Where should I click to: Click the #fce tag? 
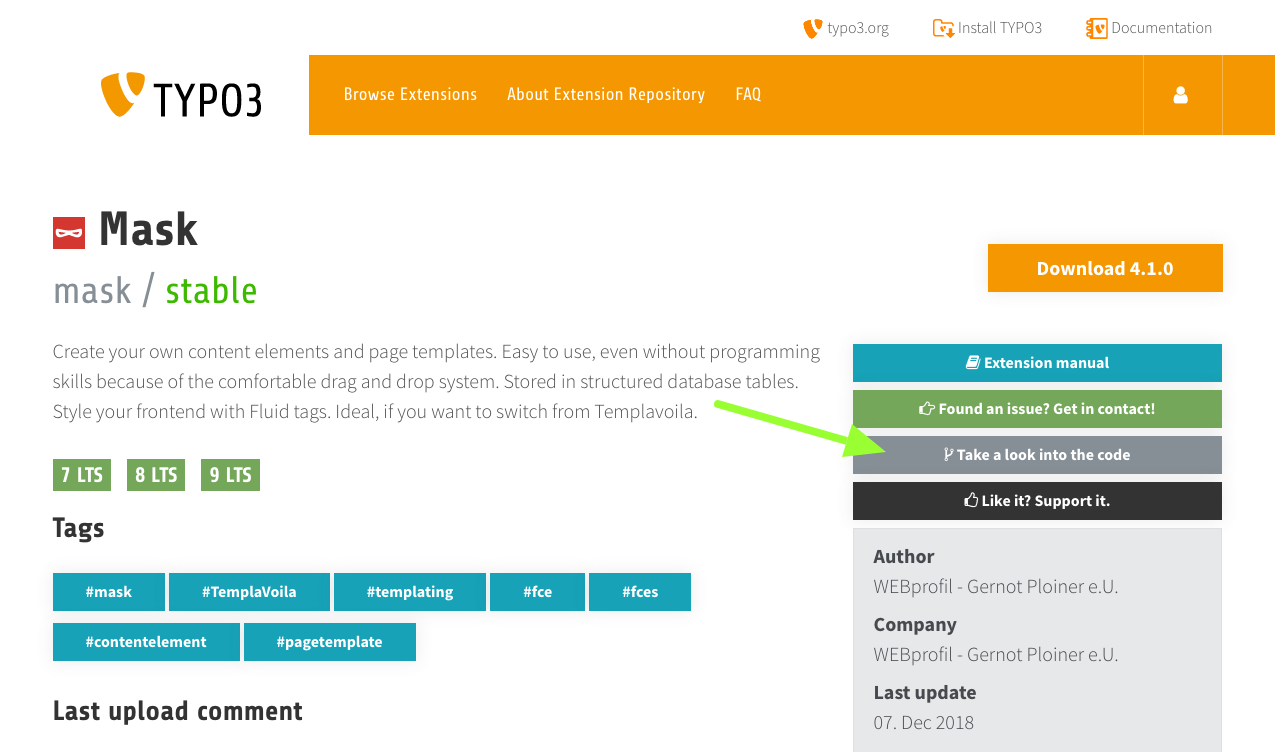click(x=537, y=592)
